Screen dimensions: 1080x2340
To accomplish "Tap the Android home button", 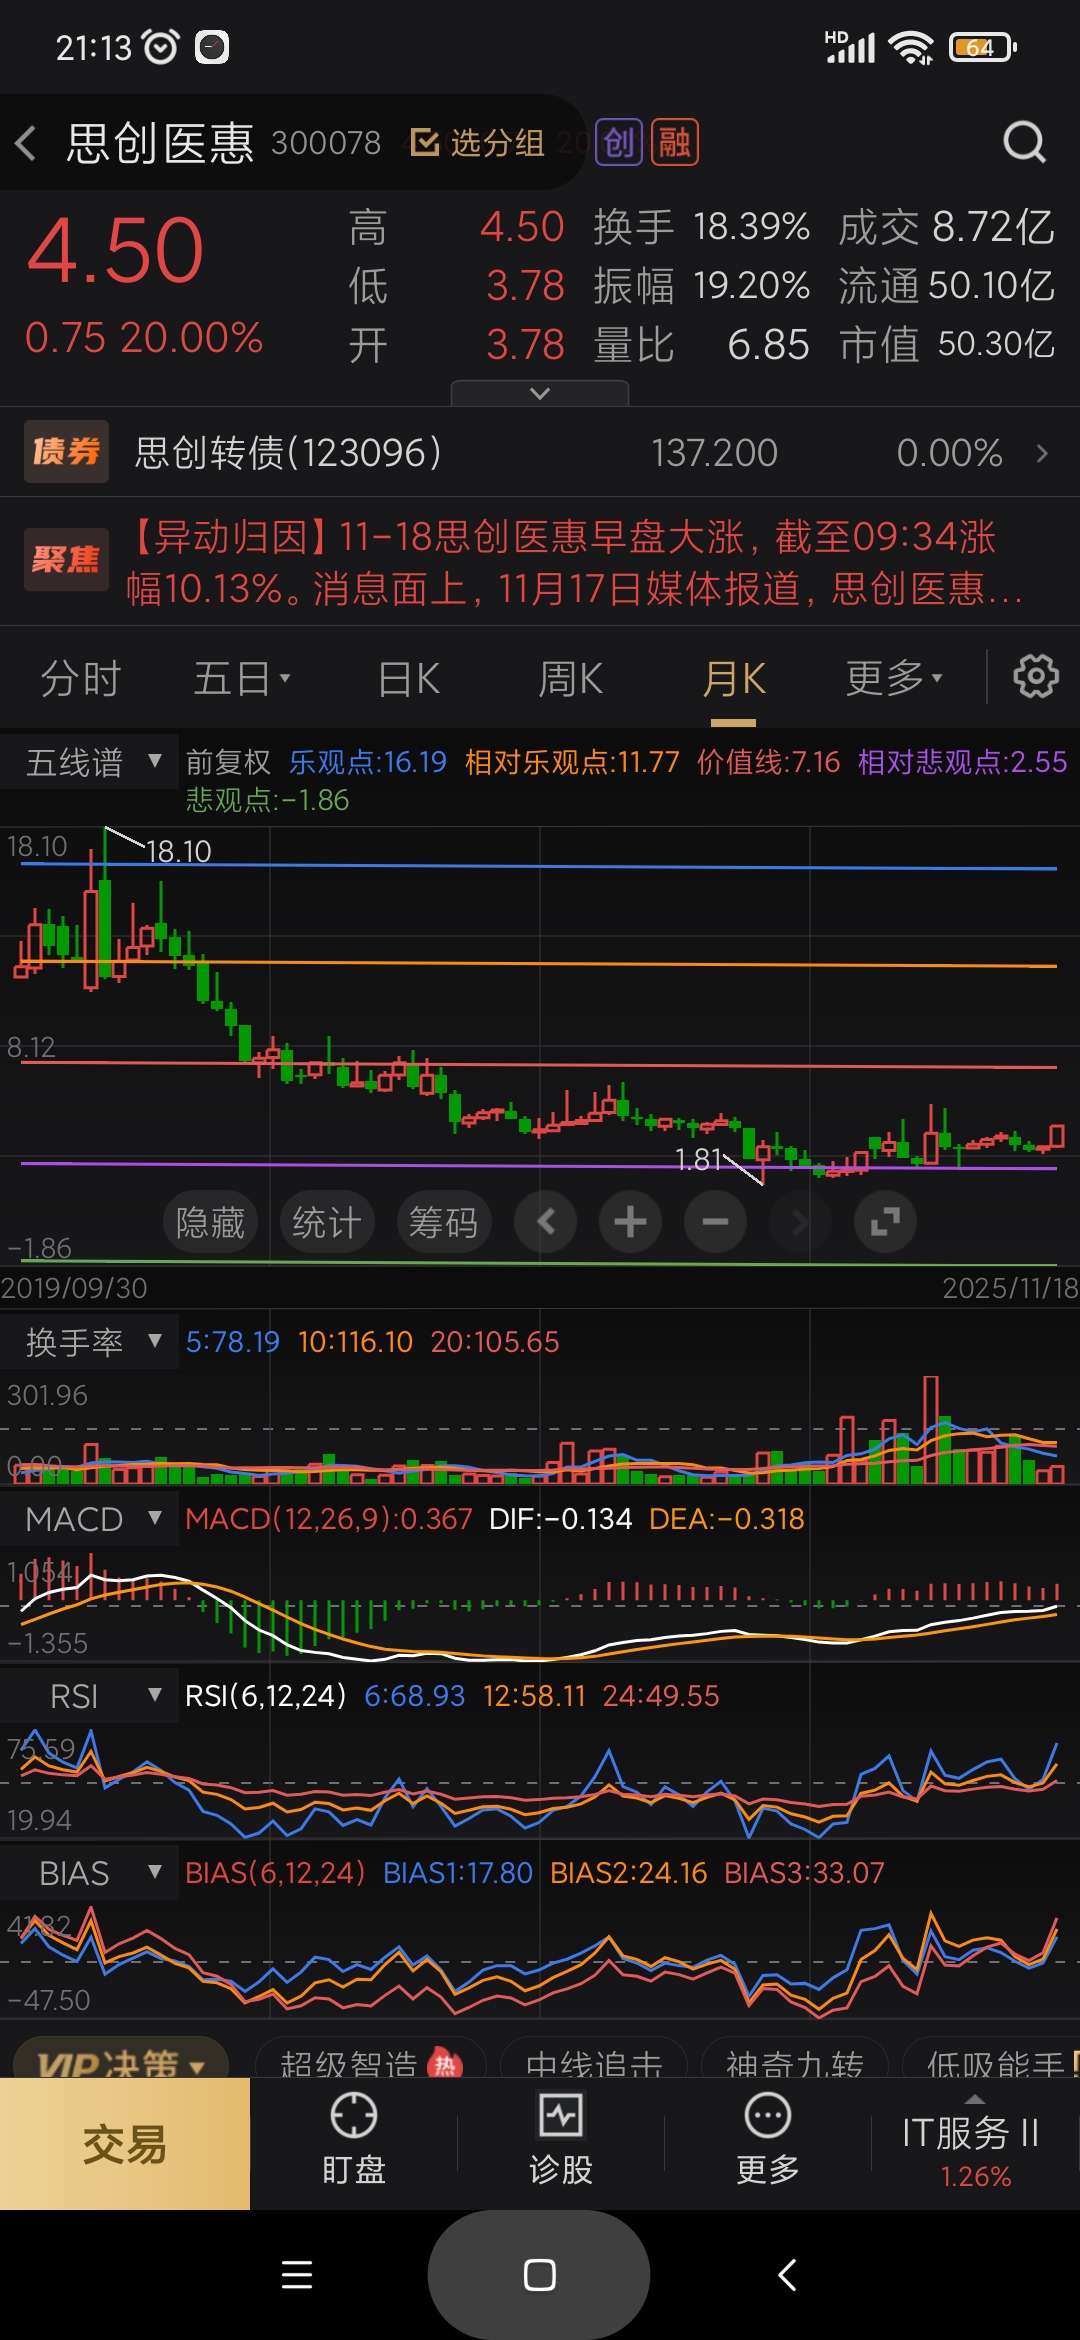I will (539, 2275).
